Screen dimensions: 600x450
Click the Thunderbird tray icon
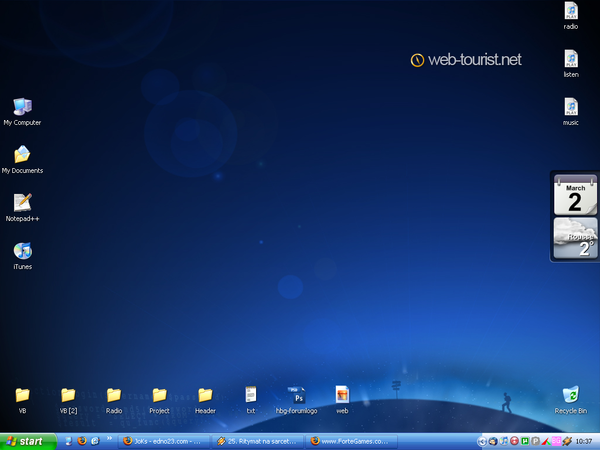[x=493, y=442]
